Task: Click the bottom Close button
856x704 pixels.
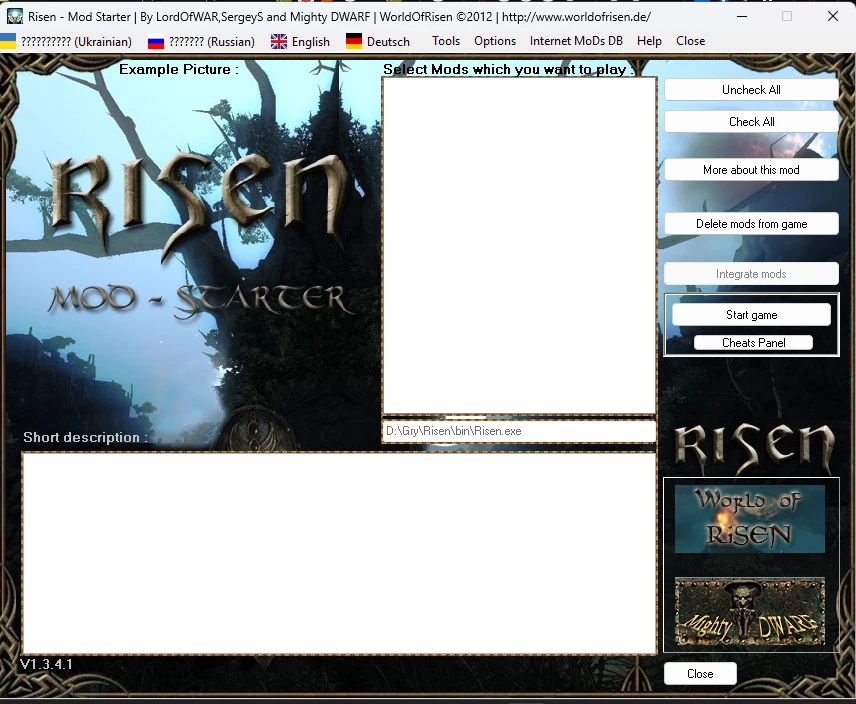Action: coord(700,673)
